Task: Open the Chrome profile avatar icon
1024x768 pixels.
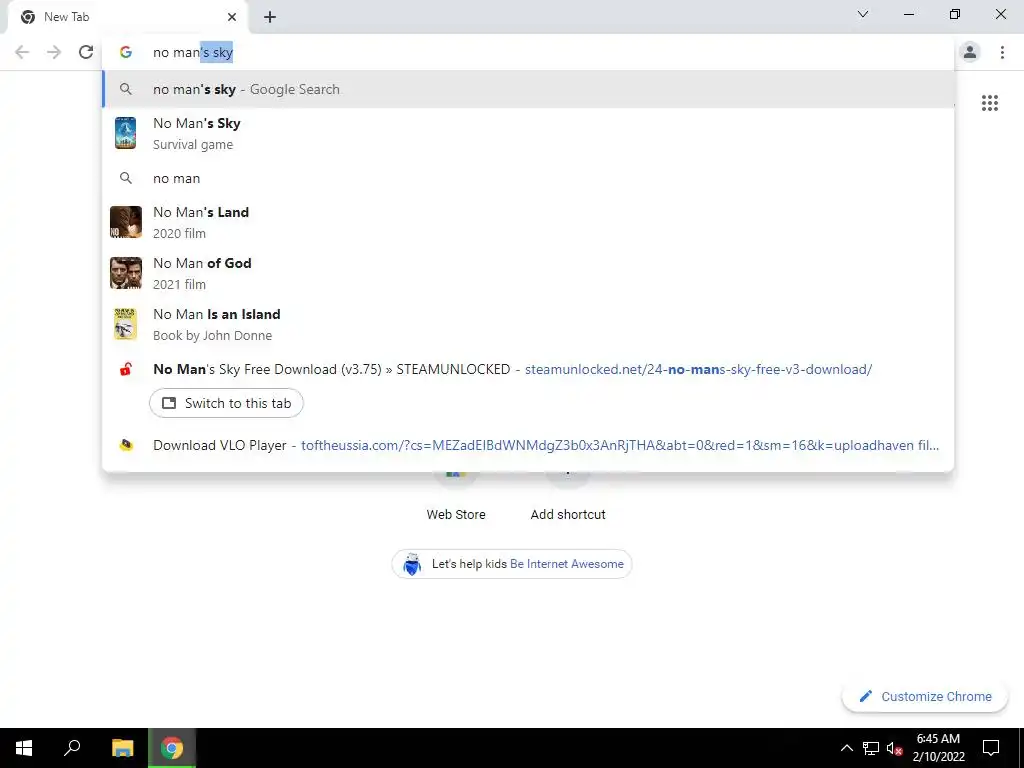Action: click(x=970, y=52)
